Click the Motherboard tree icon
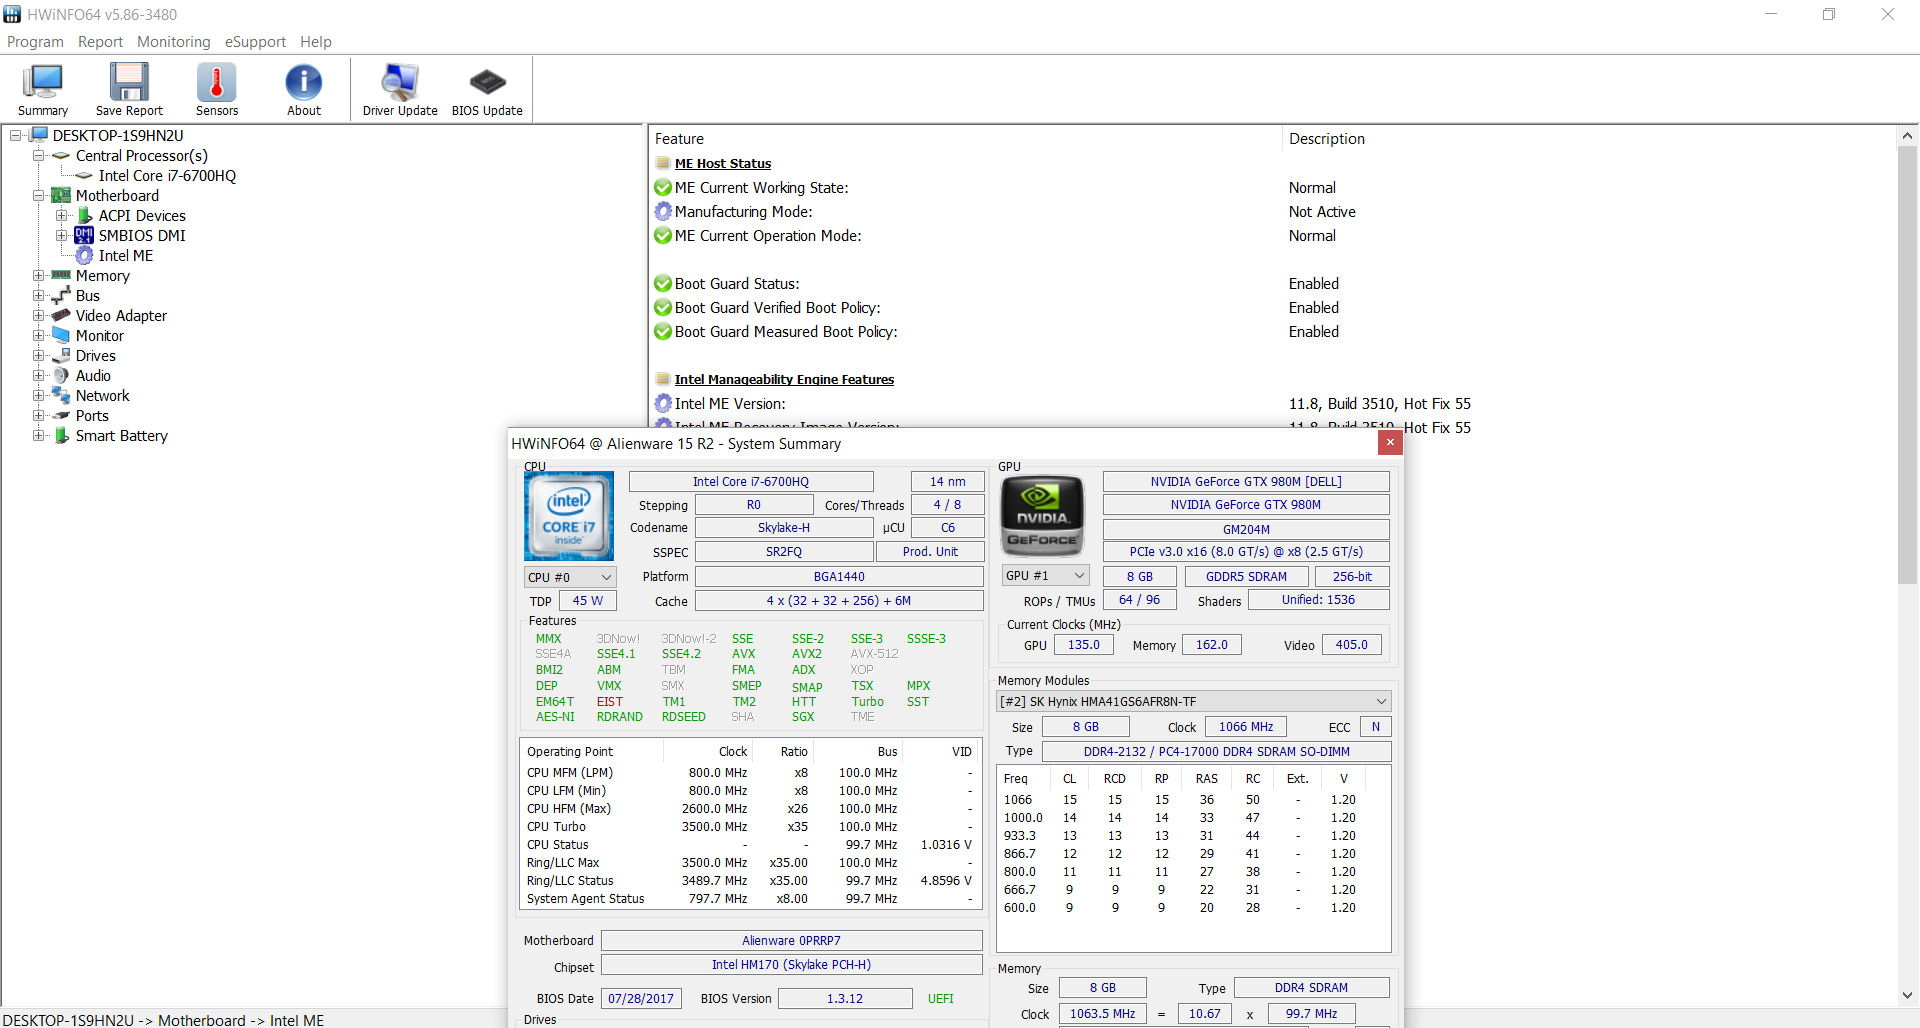Image resolution: width=1920 pixels, height=1028 pixels. point(61,195)
